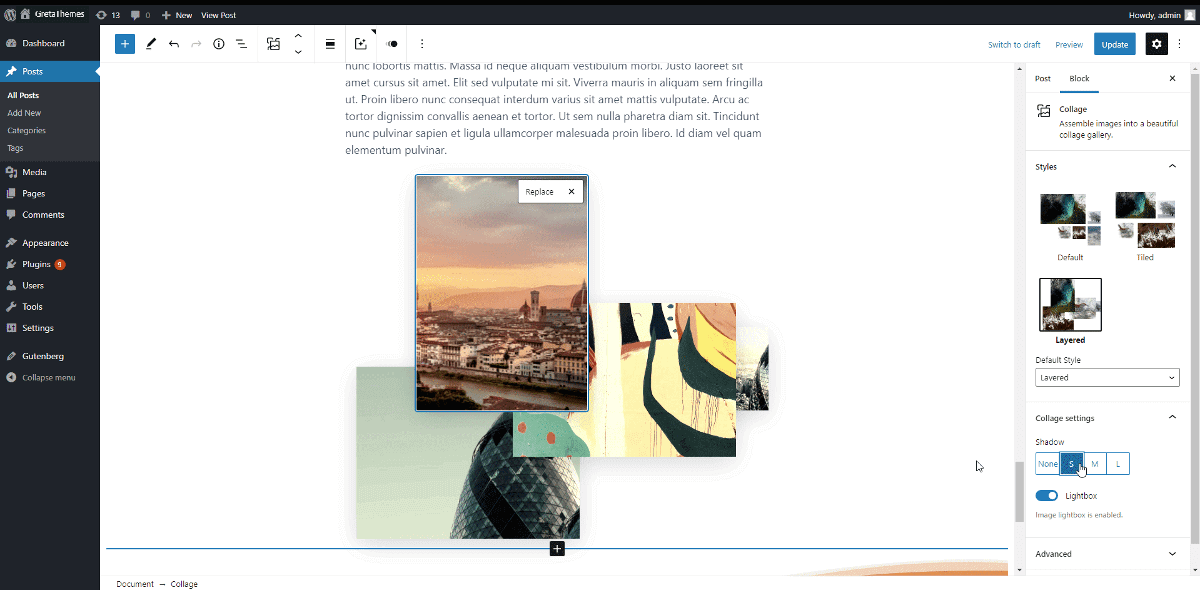1200x590 pixels.
Task: Open the List View outline
Action: click(241, 44)
